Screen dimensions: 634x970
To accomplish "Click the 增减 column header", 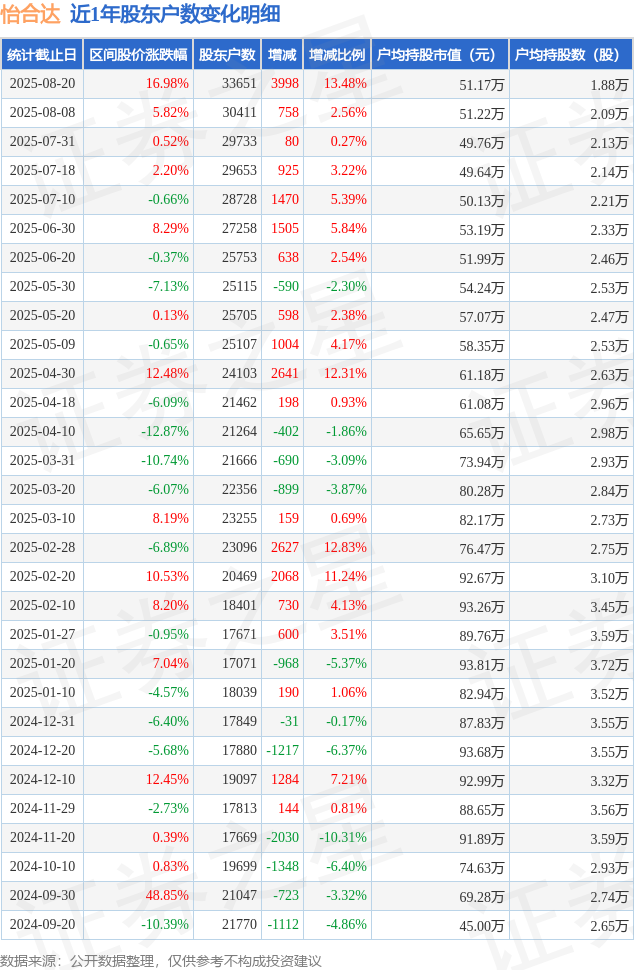I will point(282,54).
